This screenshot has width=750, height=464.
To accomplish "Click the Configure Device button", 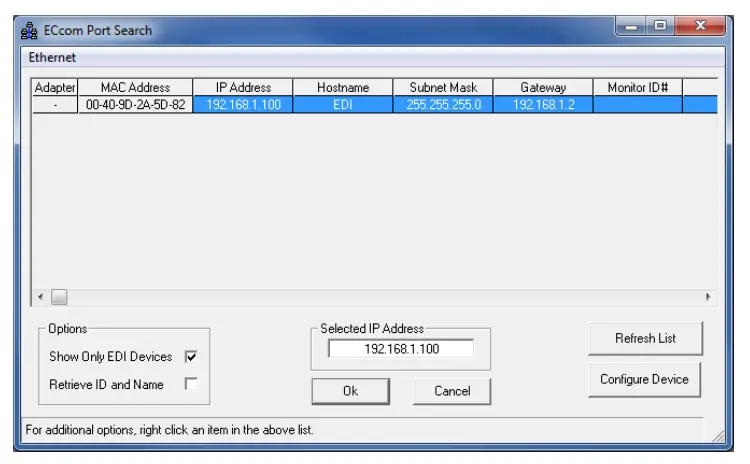I will (644, 379).
